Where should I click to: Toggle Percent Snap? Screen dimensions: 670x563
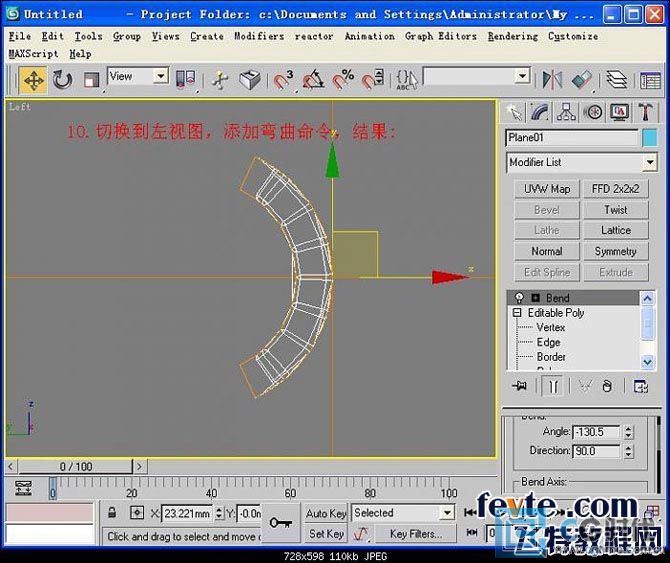point(343,80)
